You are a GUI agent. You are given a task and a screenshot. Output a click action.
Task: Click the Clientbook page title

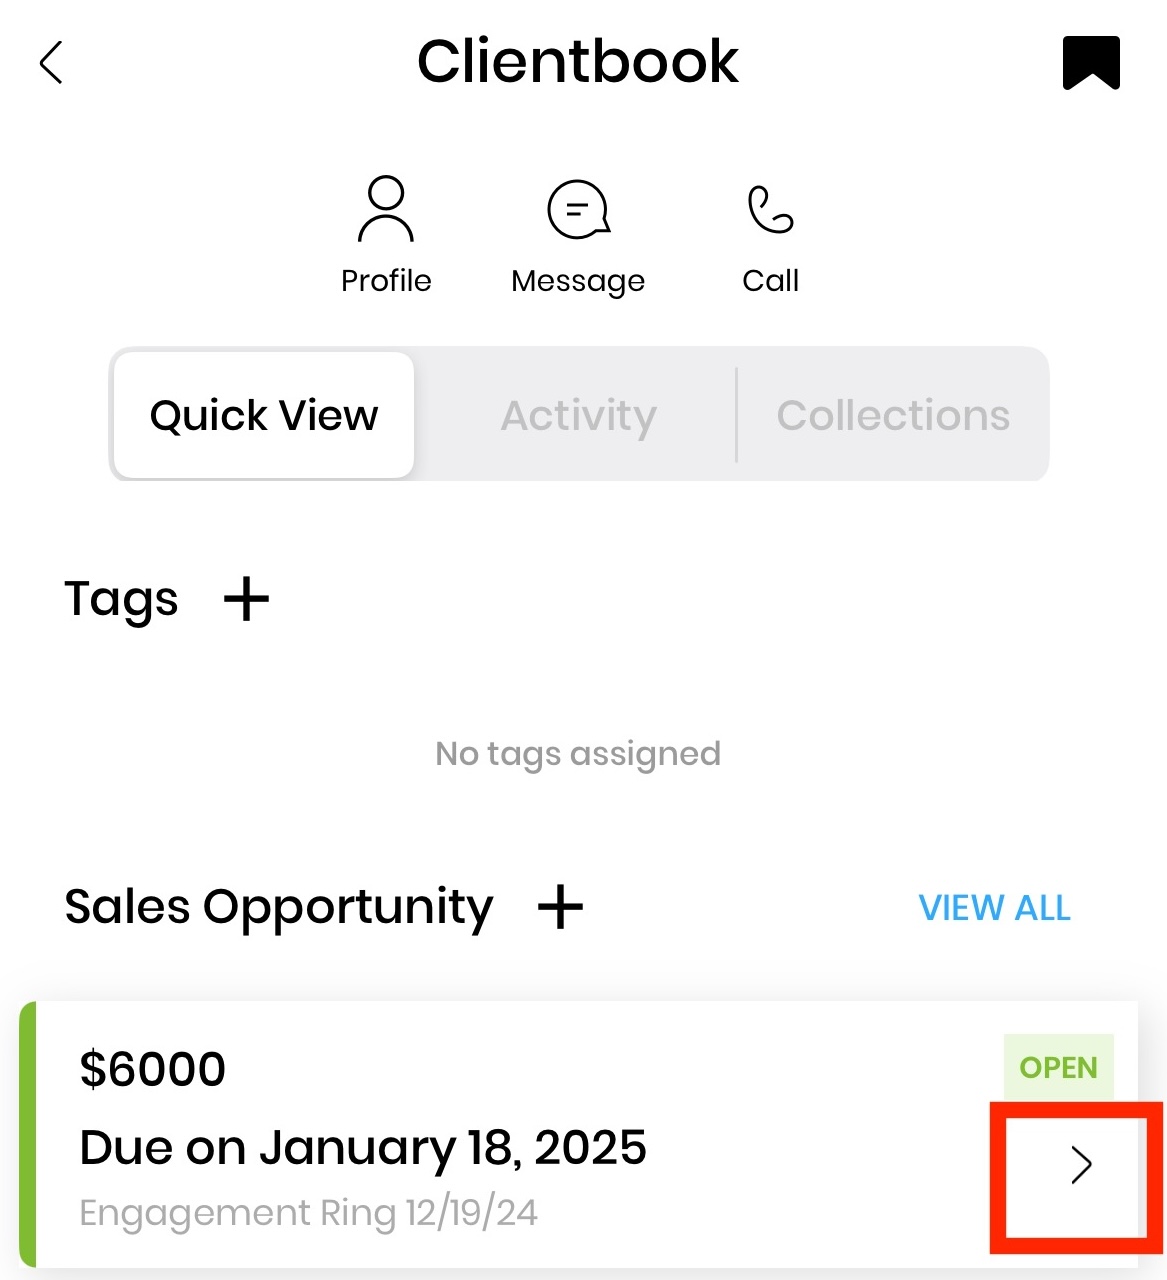[x=578, y=62]
